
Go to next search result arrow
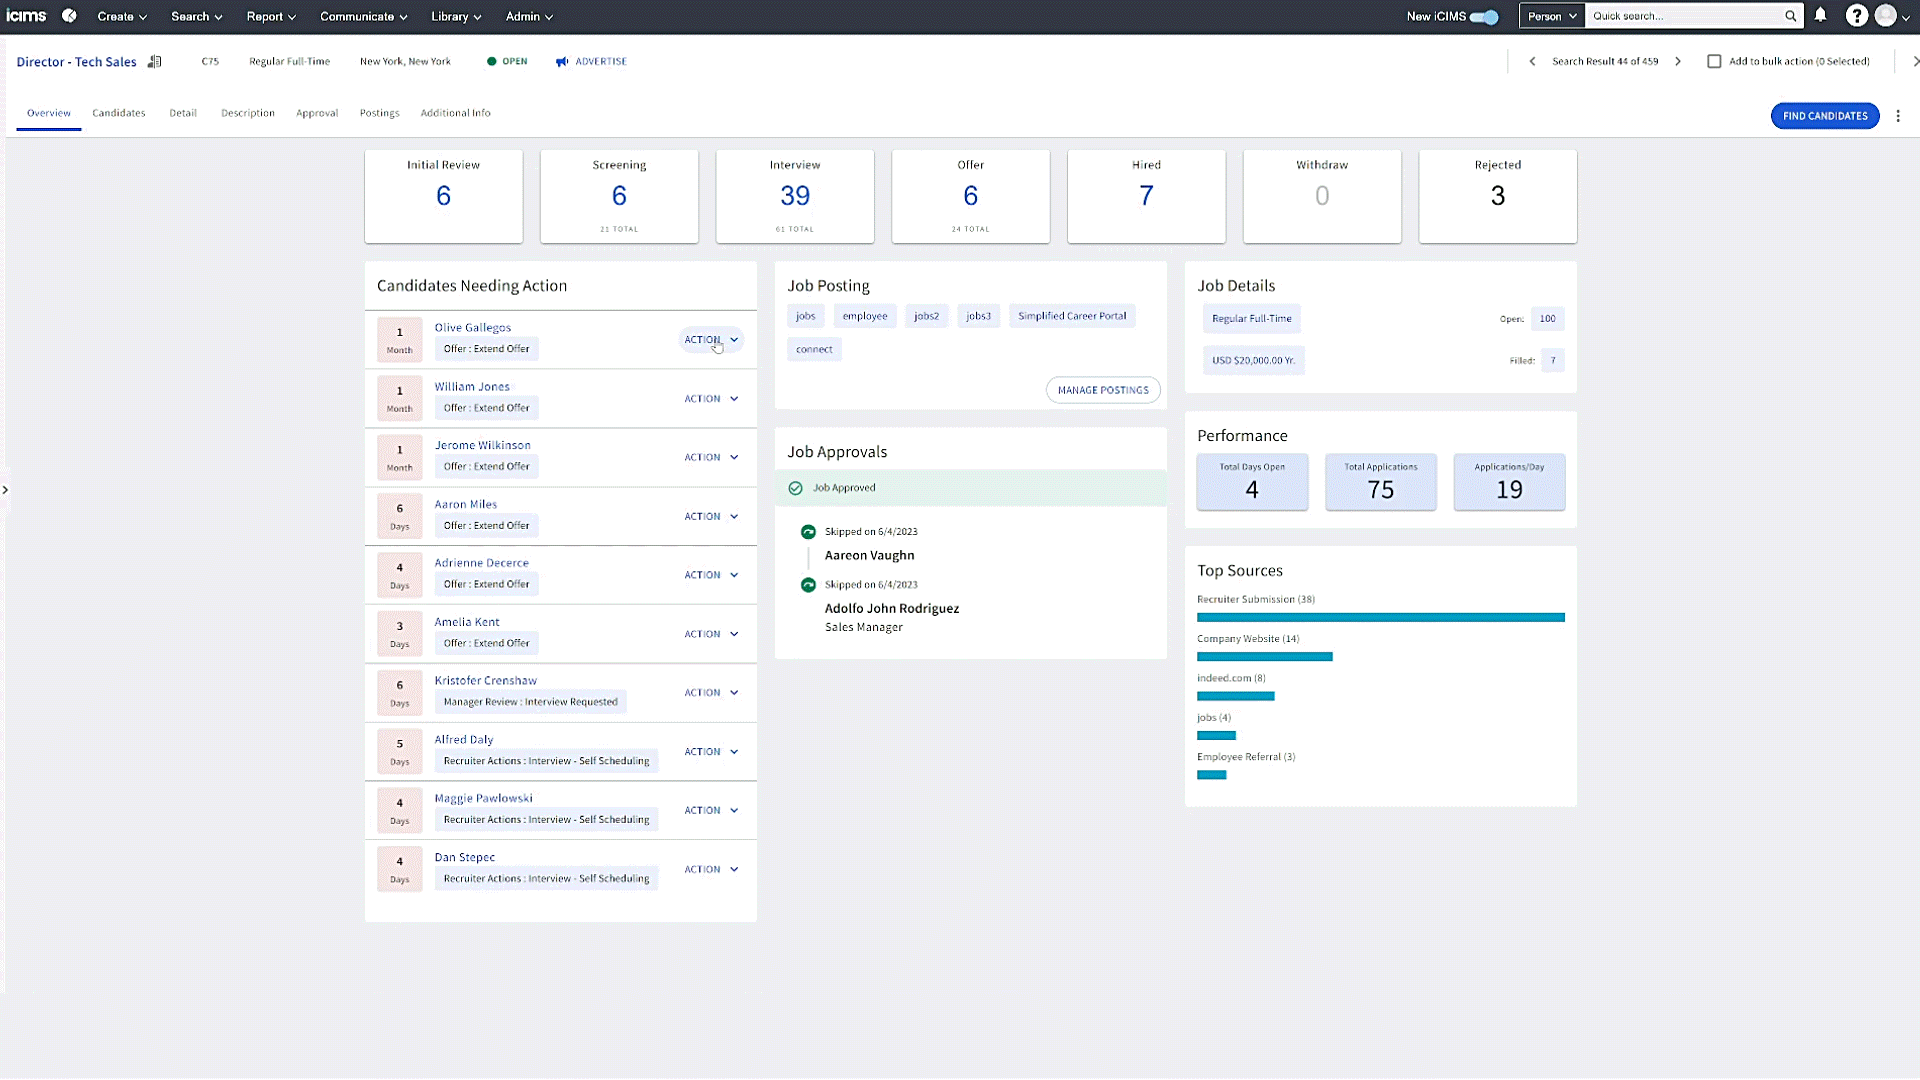tap(1678, 62)
